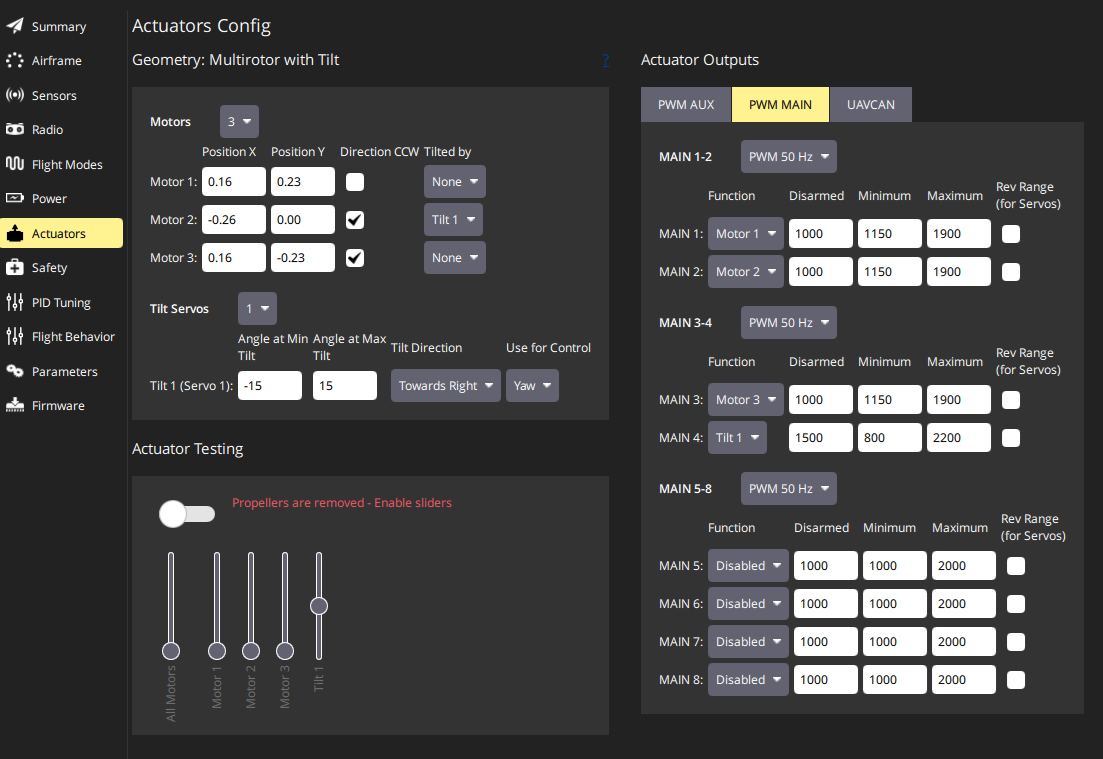This screenshot has width=1103, height=759.
Task: Open MAIN 4 Function dropdown
Action: coord(737,438)
